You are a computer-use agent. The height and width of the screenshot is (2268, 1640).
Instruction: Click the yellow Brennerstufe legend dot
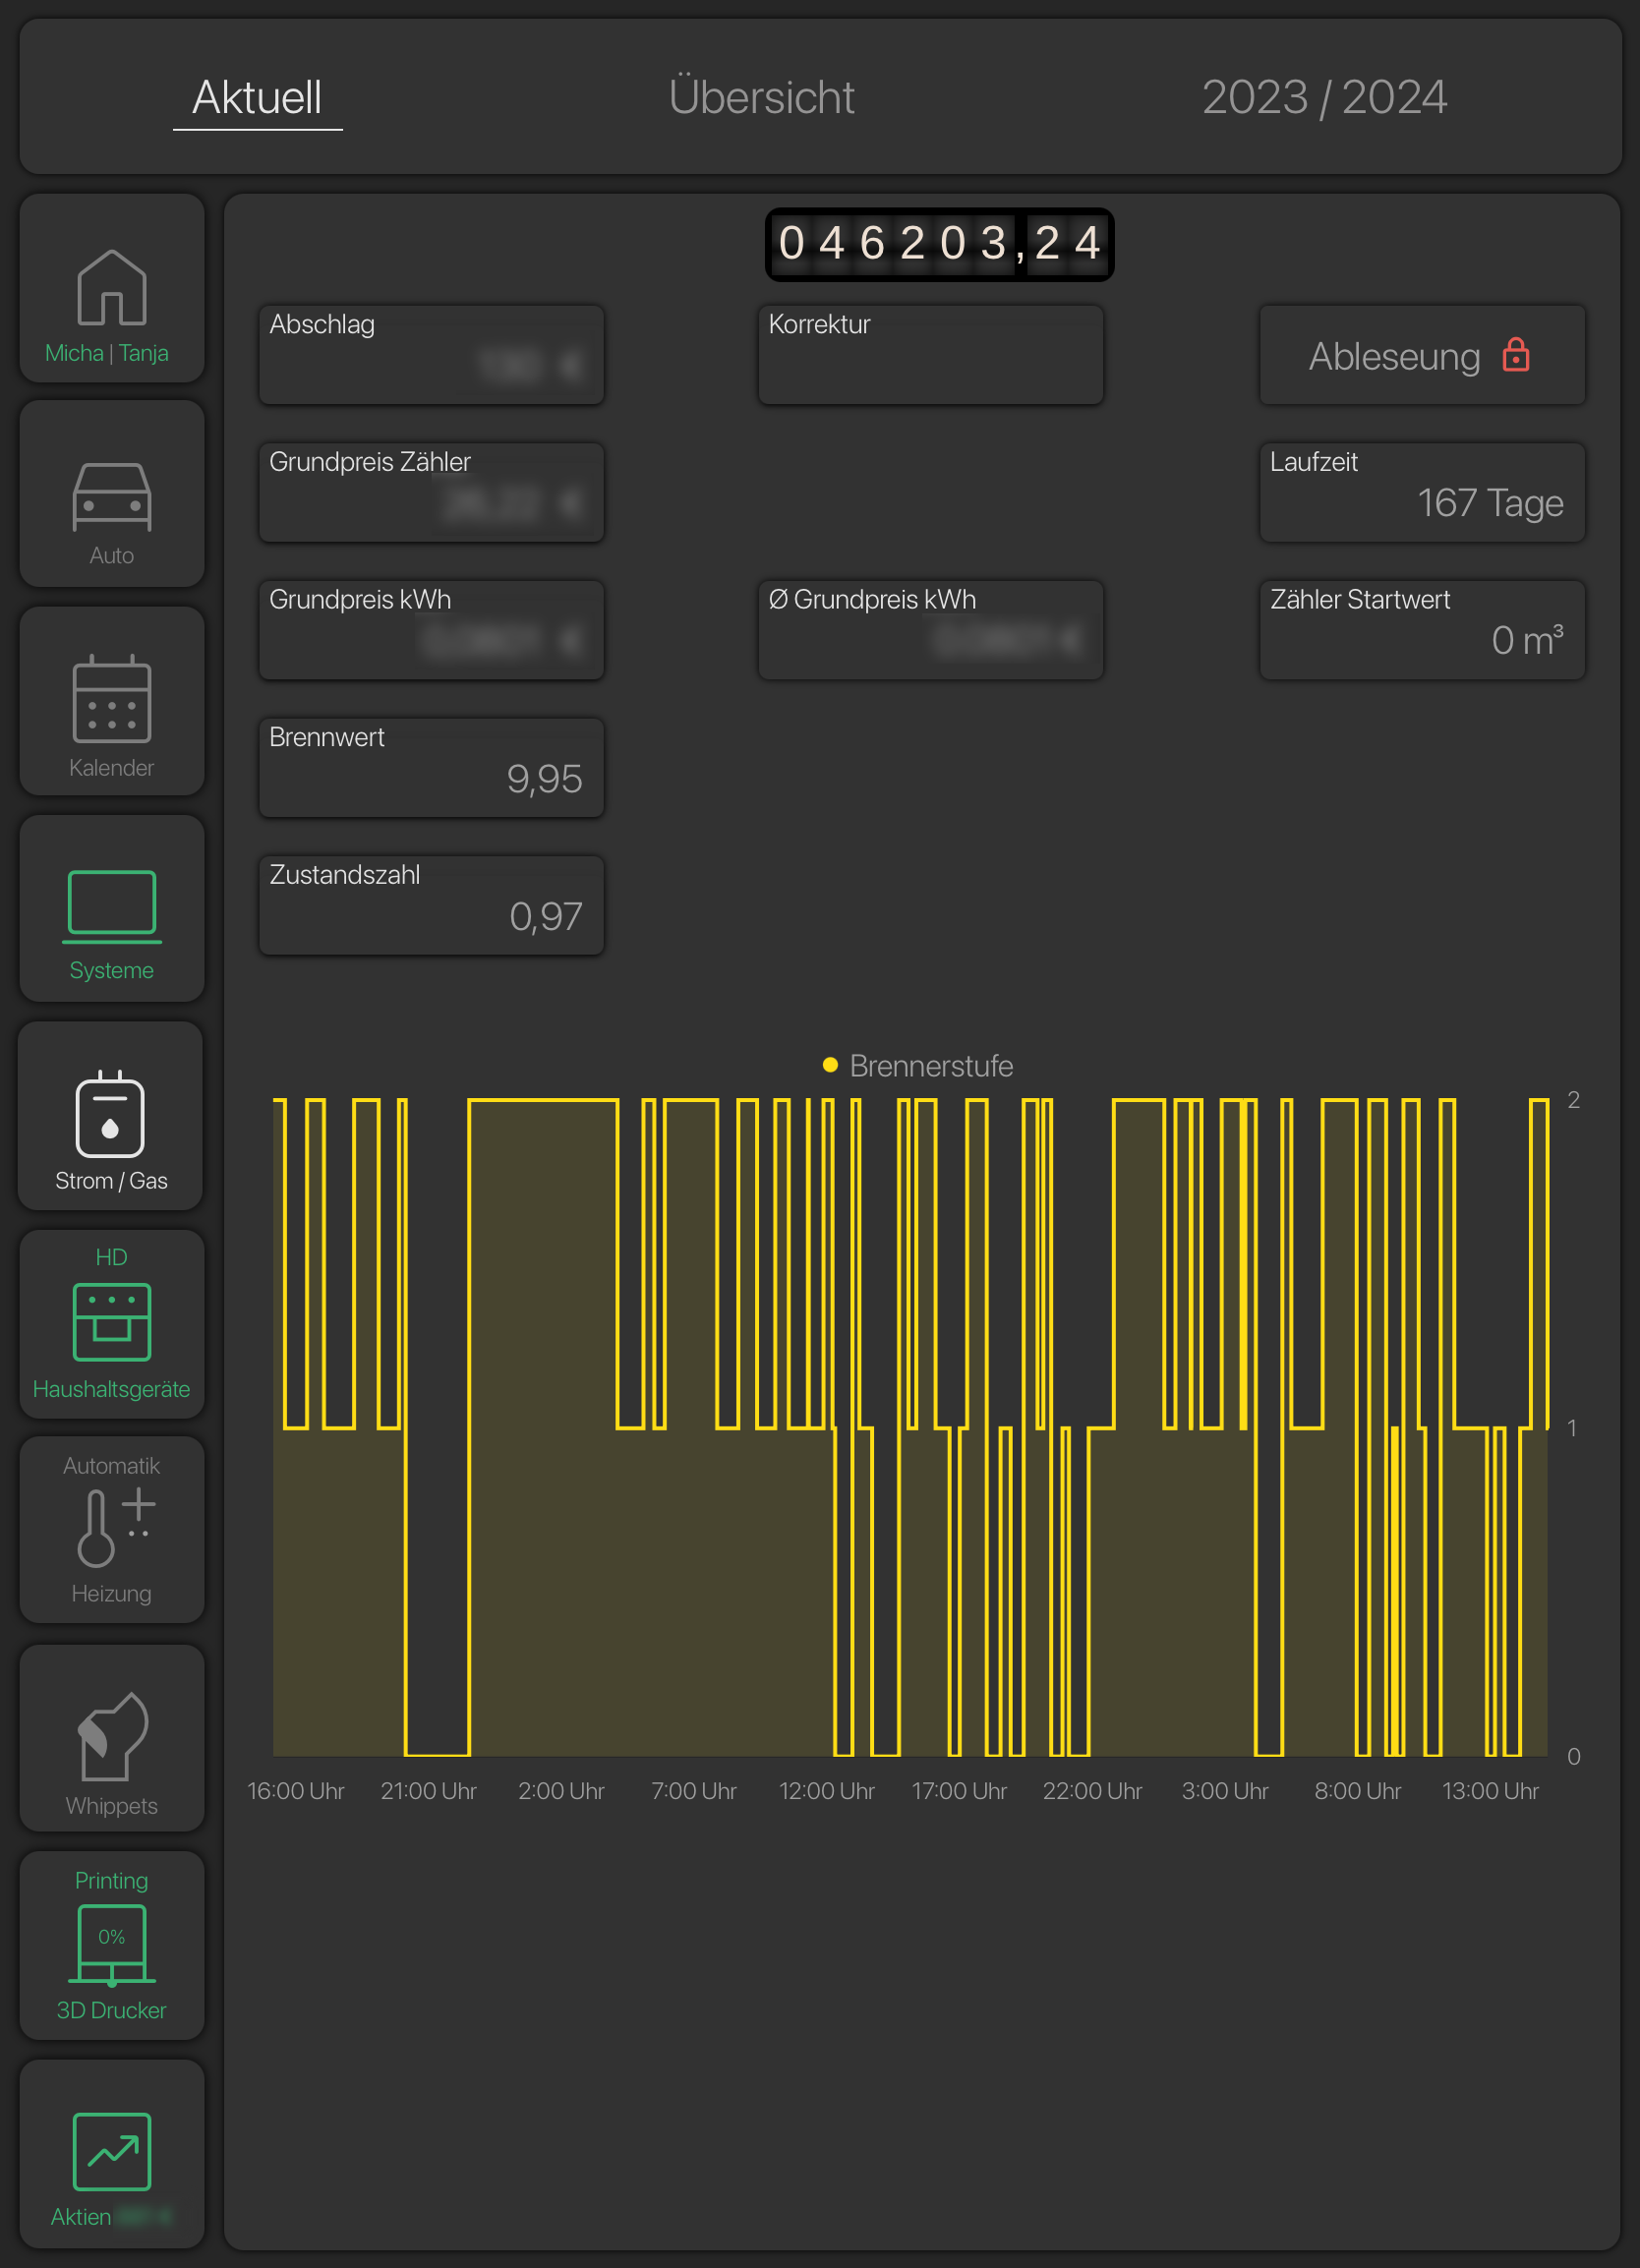click(830, 1065)
